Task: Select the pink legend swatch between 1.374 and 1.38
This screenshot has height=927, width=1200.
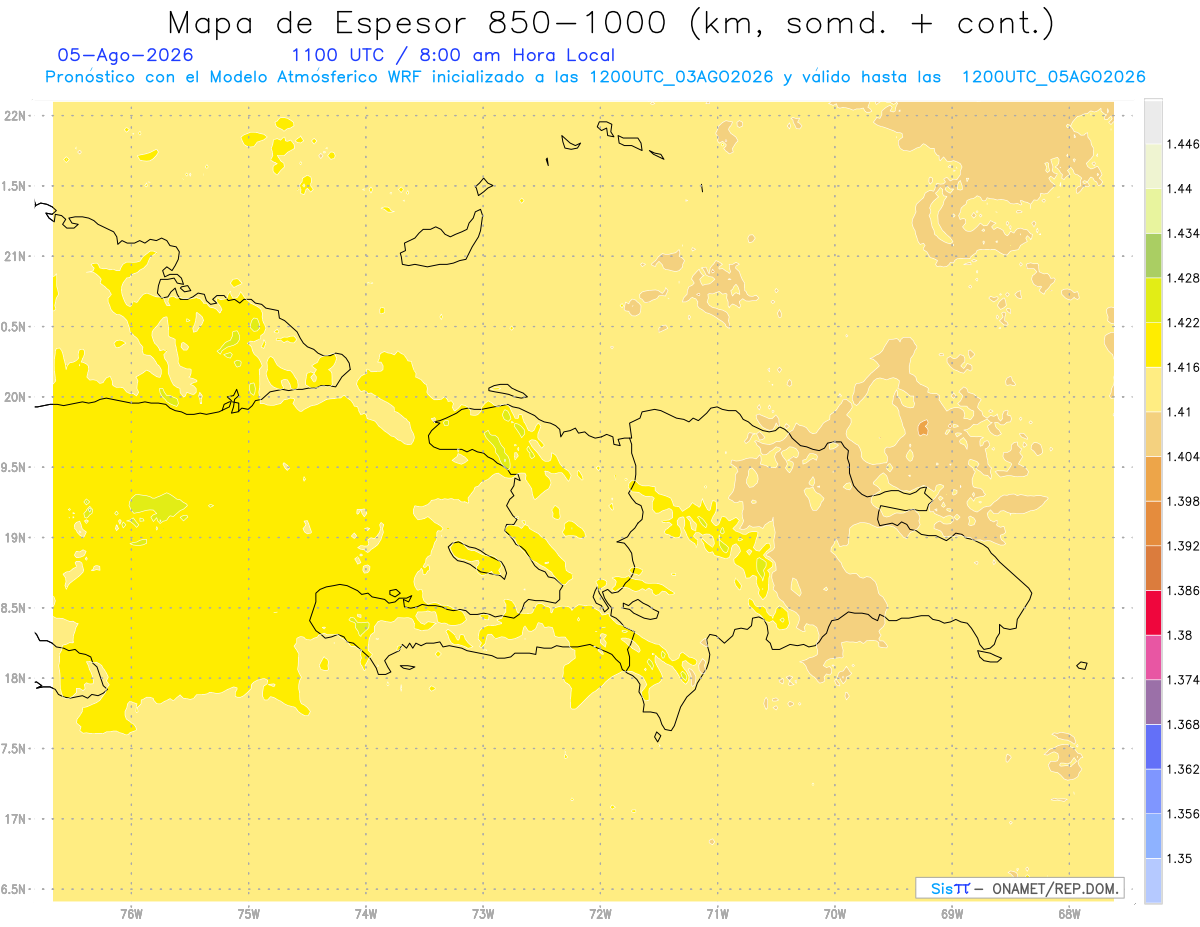Action: 1153,658
